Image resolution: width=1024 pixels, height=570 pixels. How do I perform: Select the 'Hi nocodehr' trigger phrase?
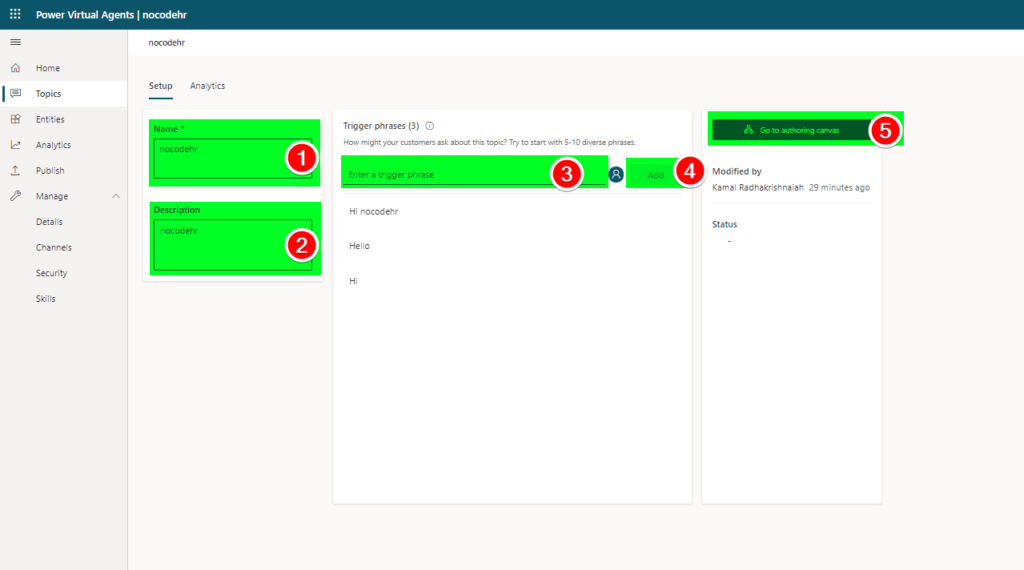(374, 212)
